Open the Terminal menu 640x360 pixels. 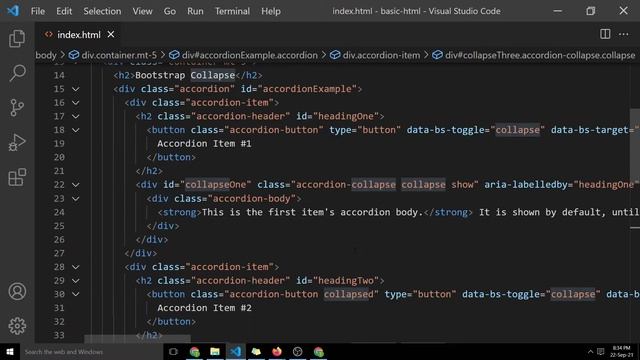(x=232, y=11)
